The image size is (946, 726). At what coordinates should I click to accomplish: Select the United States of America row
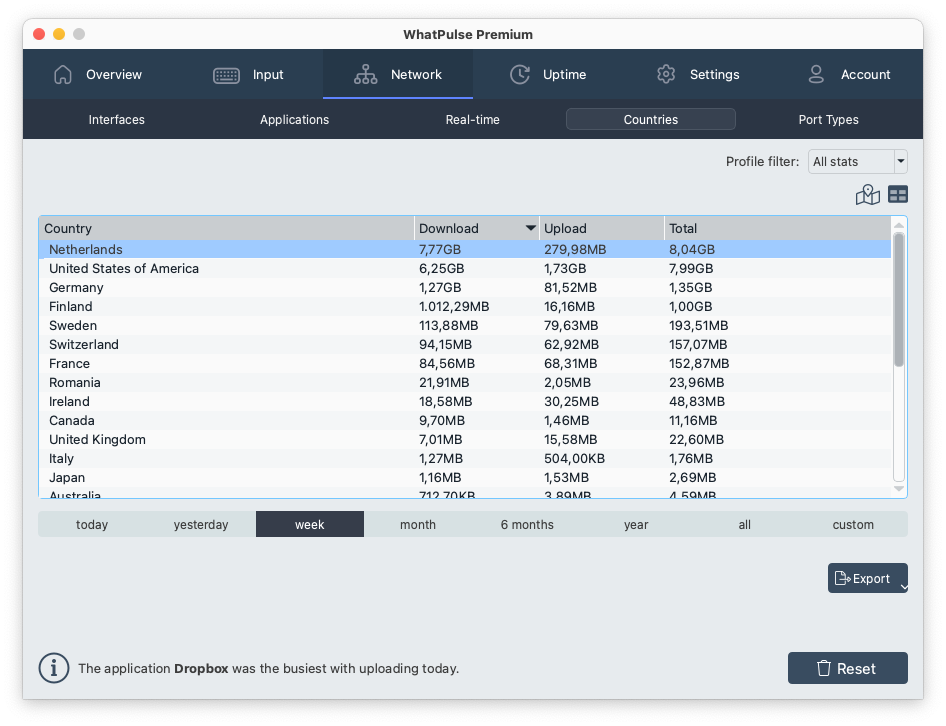(x=465, y=269)
